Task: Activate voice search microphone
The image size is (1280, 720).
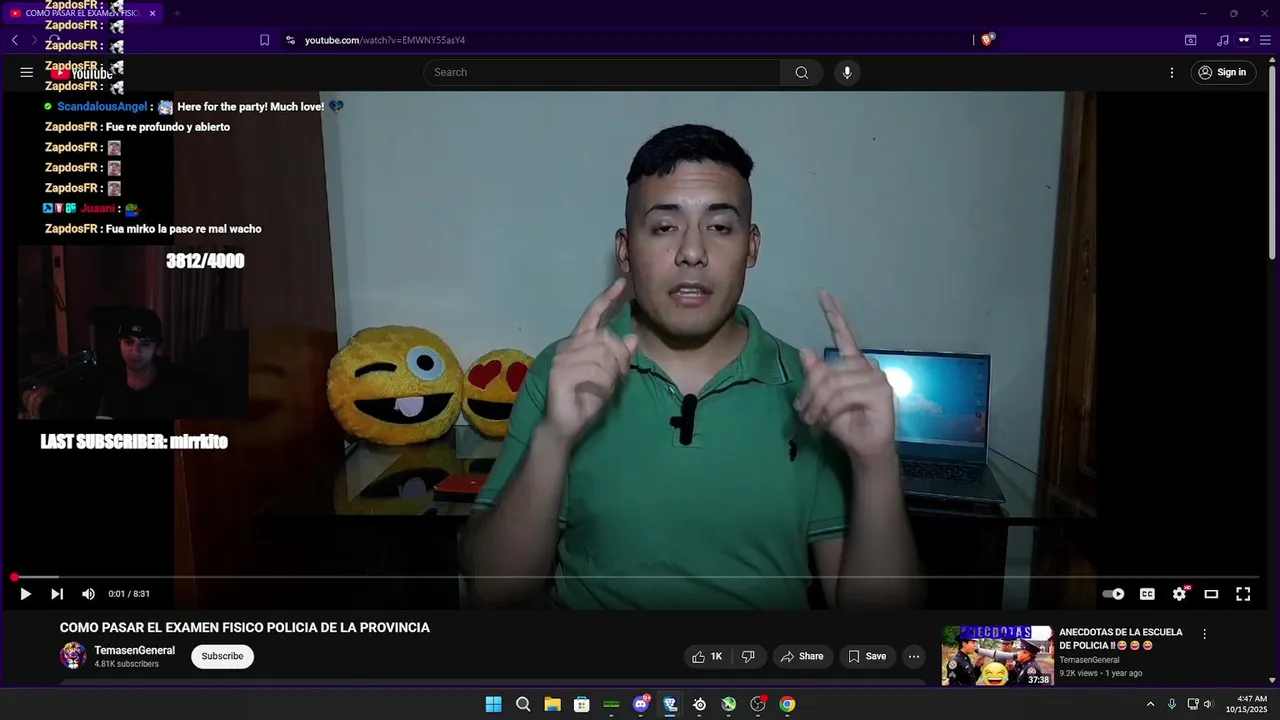Action: click(847, 72)
